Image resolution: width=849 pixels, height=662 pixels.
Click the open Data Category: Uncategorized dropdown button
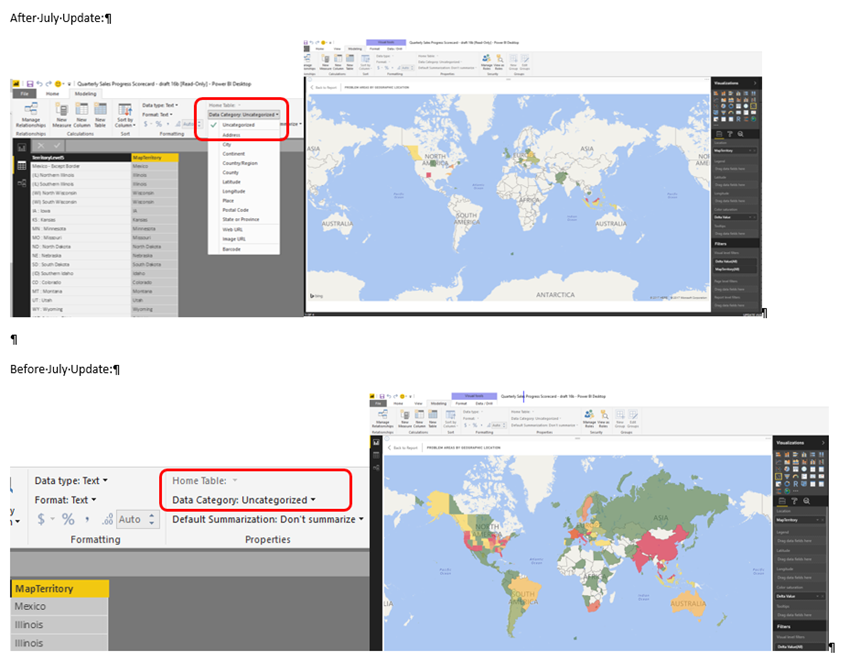(x=244, y=115)
